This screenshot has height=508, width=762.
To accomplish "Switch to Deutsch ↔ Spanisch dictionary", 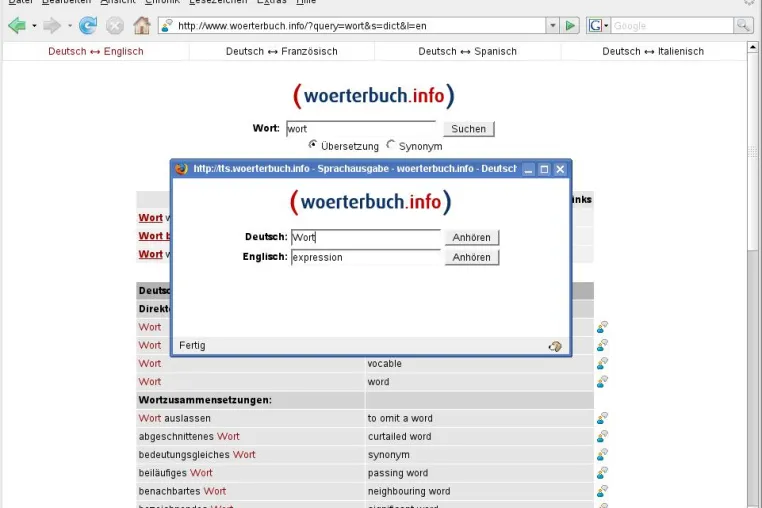I will point(468,52).
